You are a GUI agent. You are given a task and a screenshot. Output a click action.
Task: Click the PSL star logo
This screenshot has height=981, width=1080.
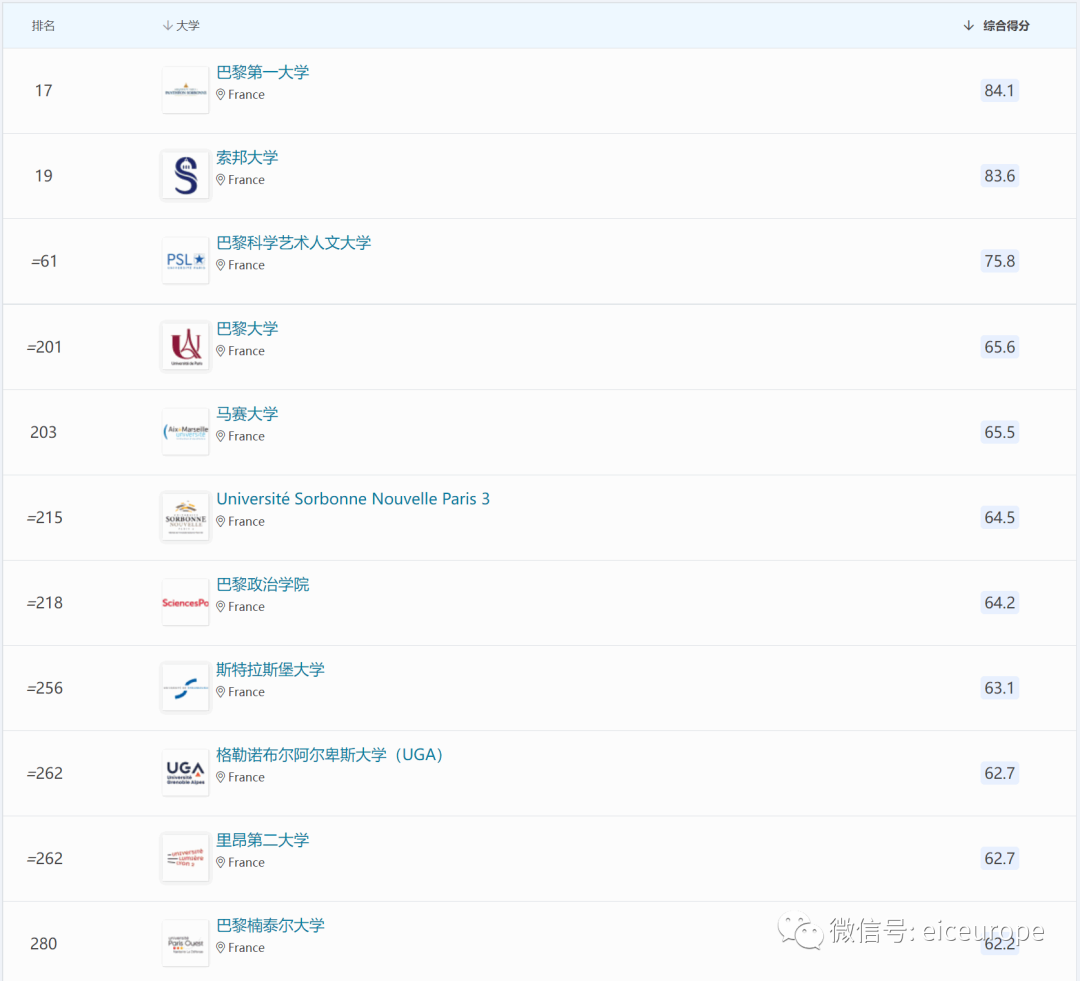[185, 261]
